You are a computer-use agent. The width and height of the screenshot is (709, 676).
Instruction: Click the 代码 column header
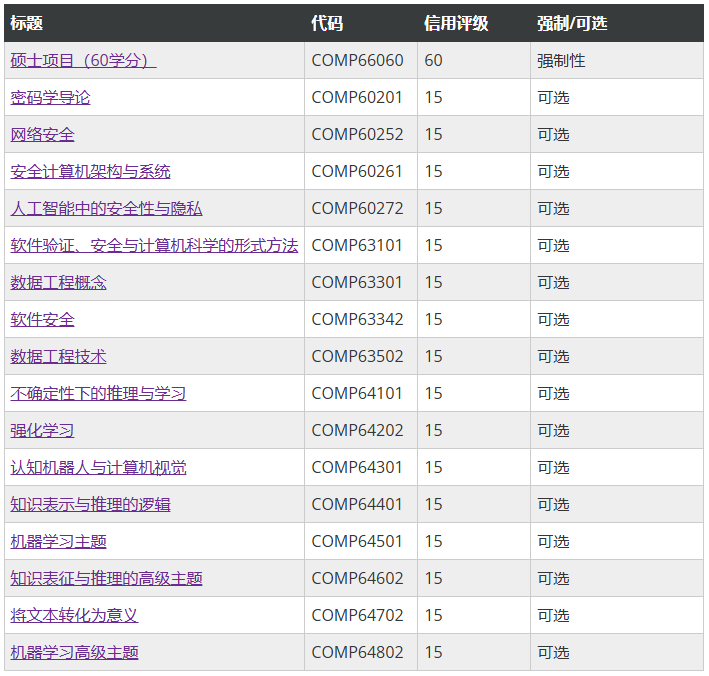click(x=327, y=23)
